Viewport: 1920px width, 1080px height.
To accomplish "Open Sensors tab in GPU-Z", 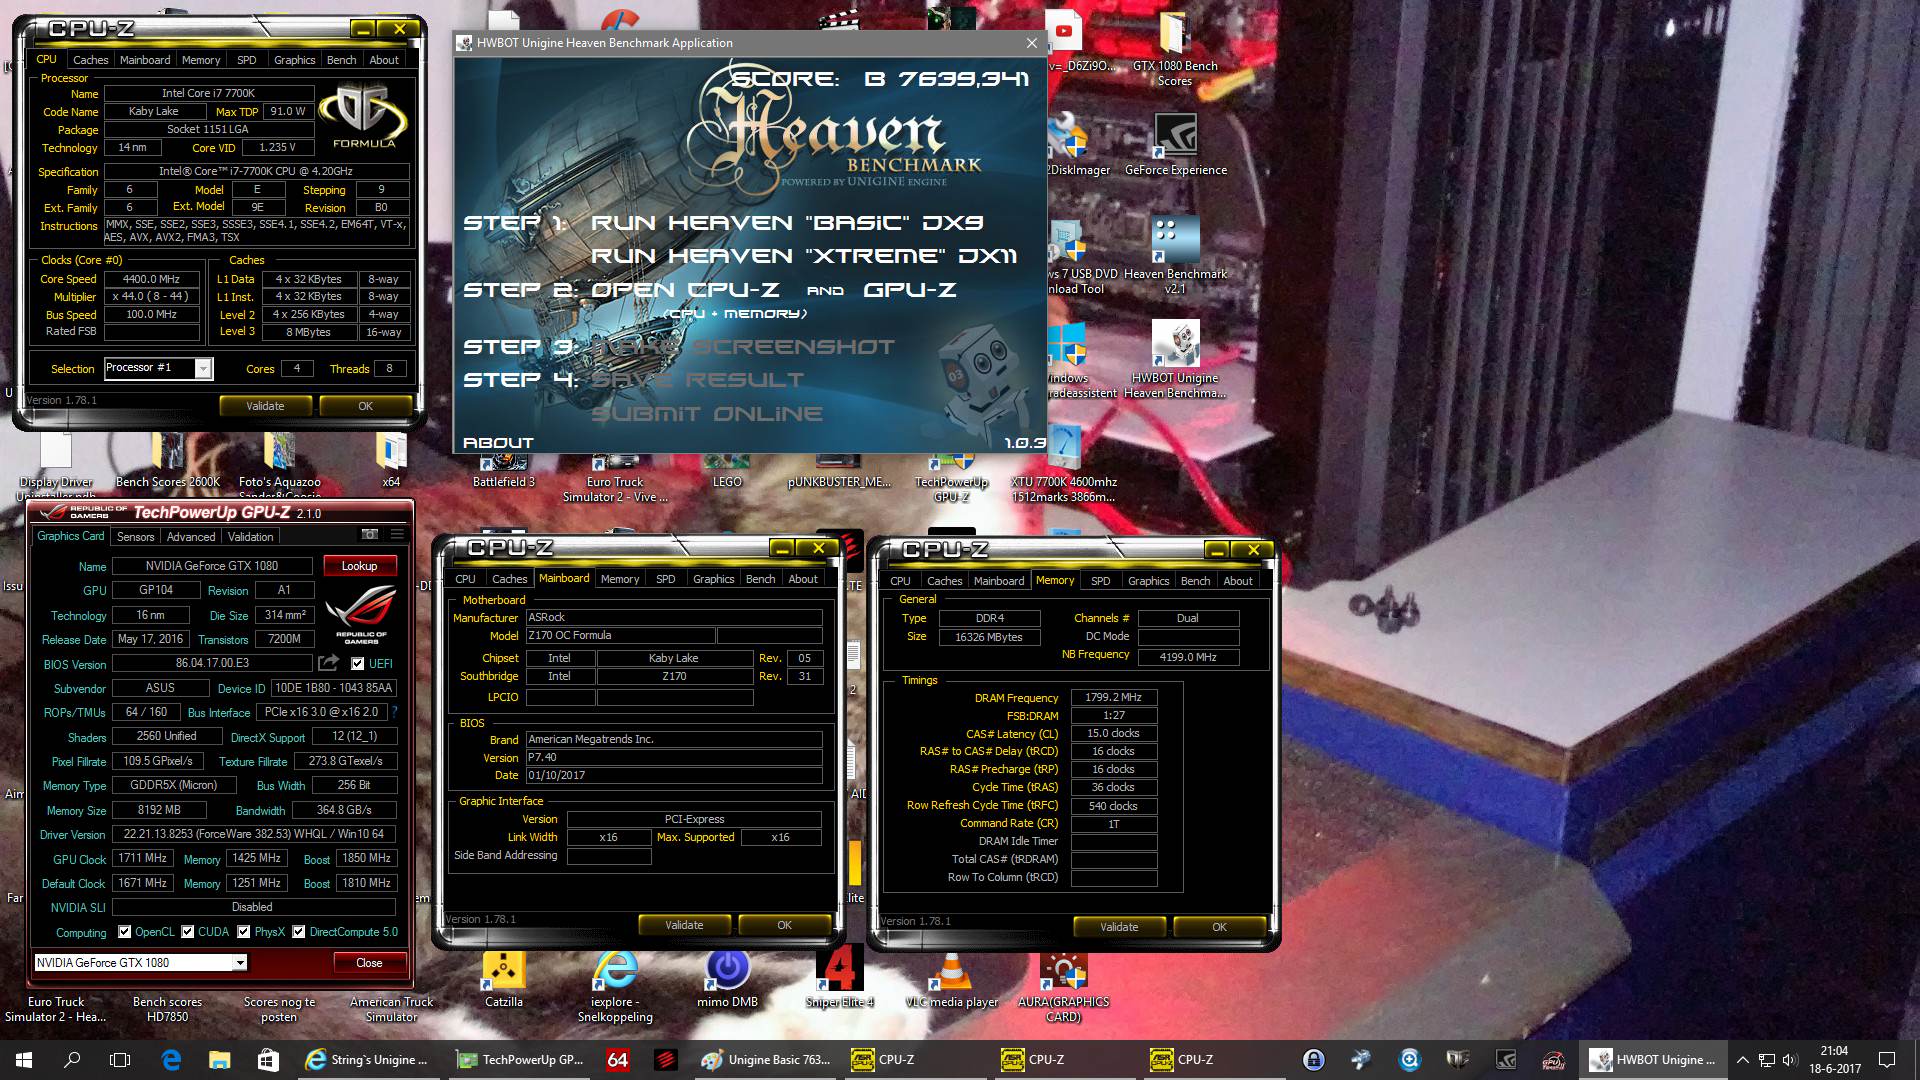I will pos(136,537).
